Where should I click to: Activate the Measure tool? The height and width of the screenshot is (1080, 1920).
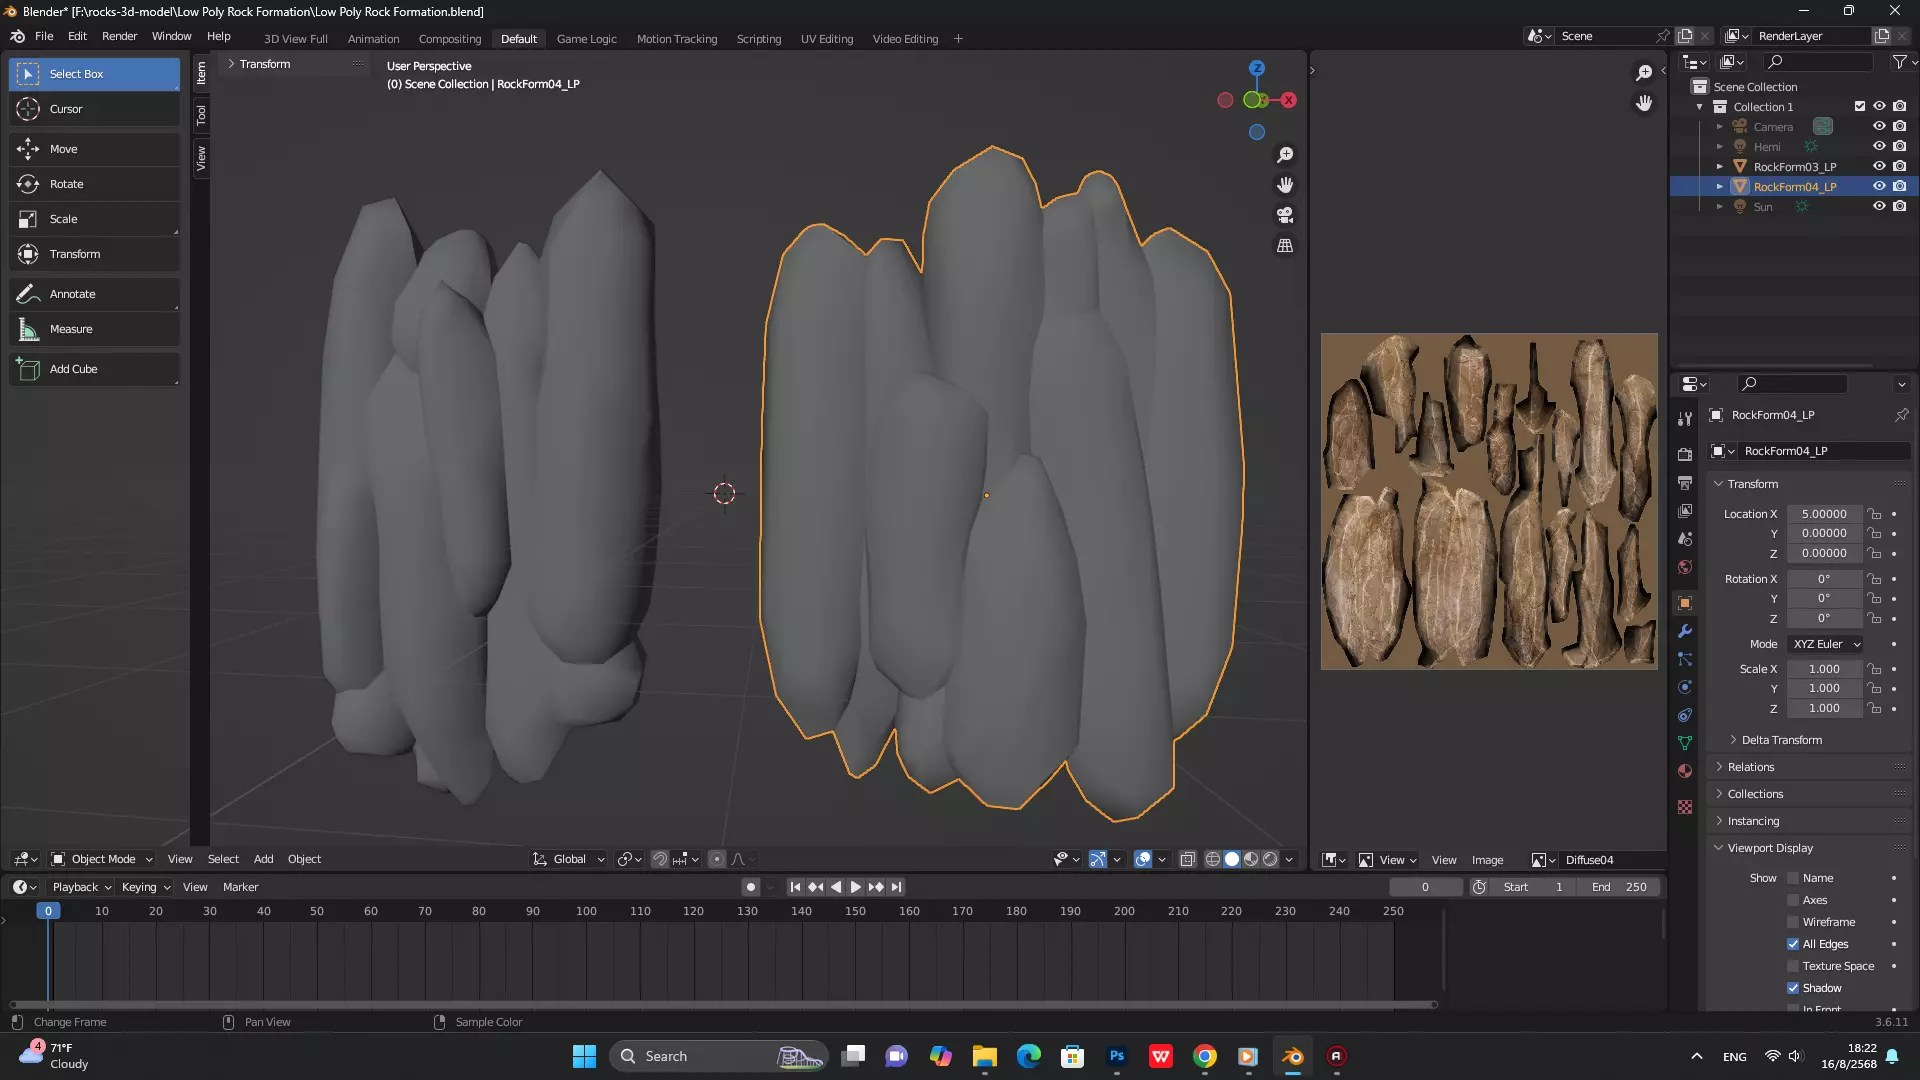tap(94, 329)
